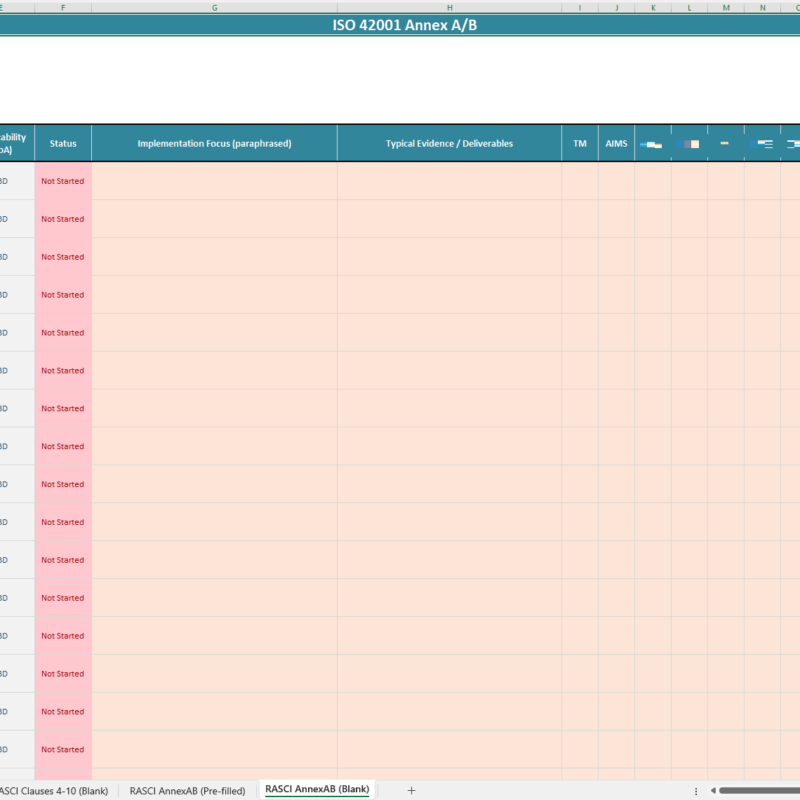This screenshot has height=800, width=800.
Task: Click the role icon in column N header
Action: [761, 143]
